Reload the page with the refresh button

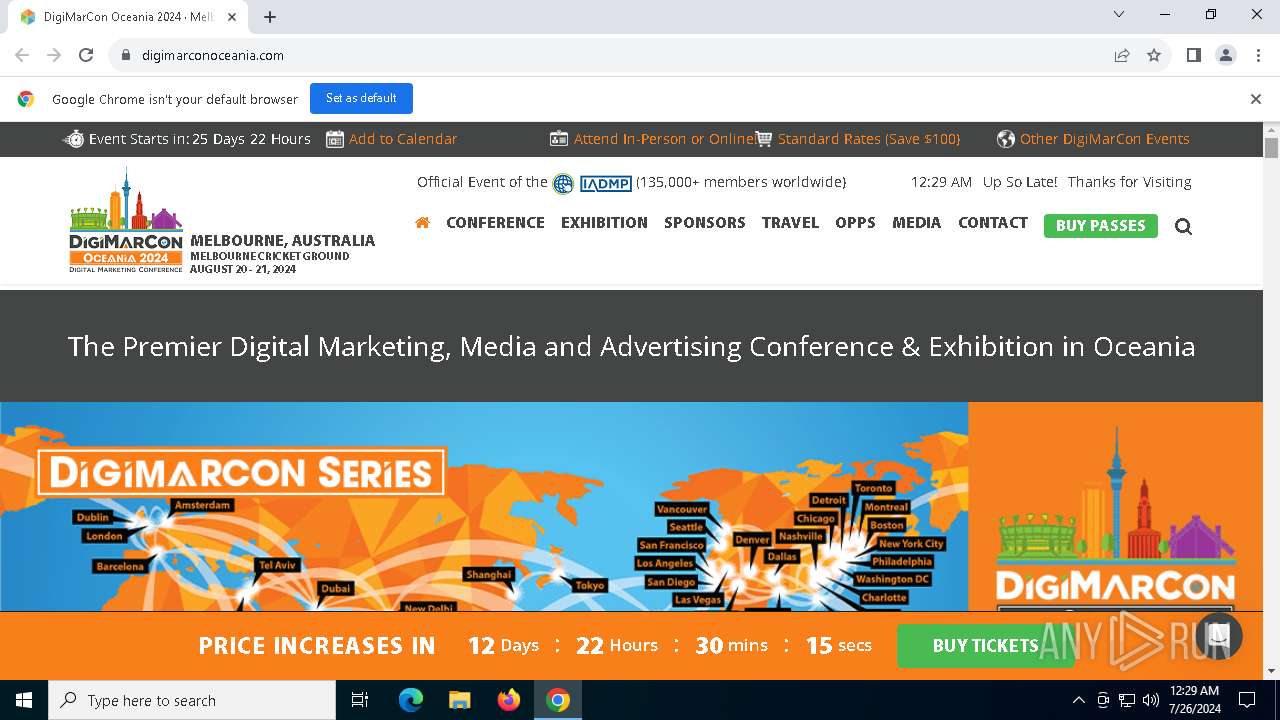(86, 55)
